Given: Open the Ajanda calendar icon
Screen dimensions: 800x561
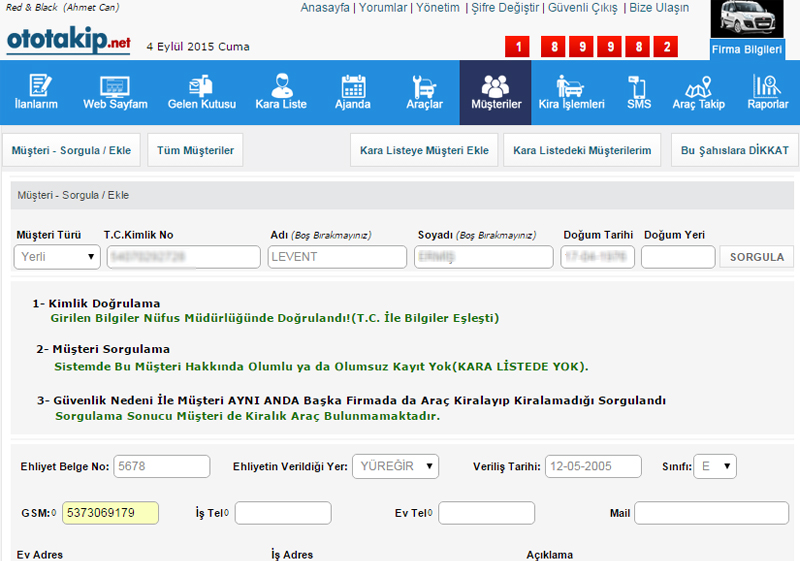Looking at the screenshot, I should pos(353,85).
